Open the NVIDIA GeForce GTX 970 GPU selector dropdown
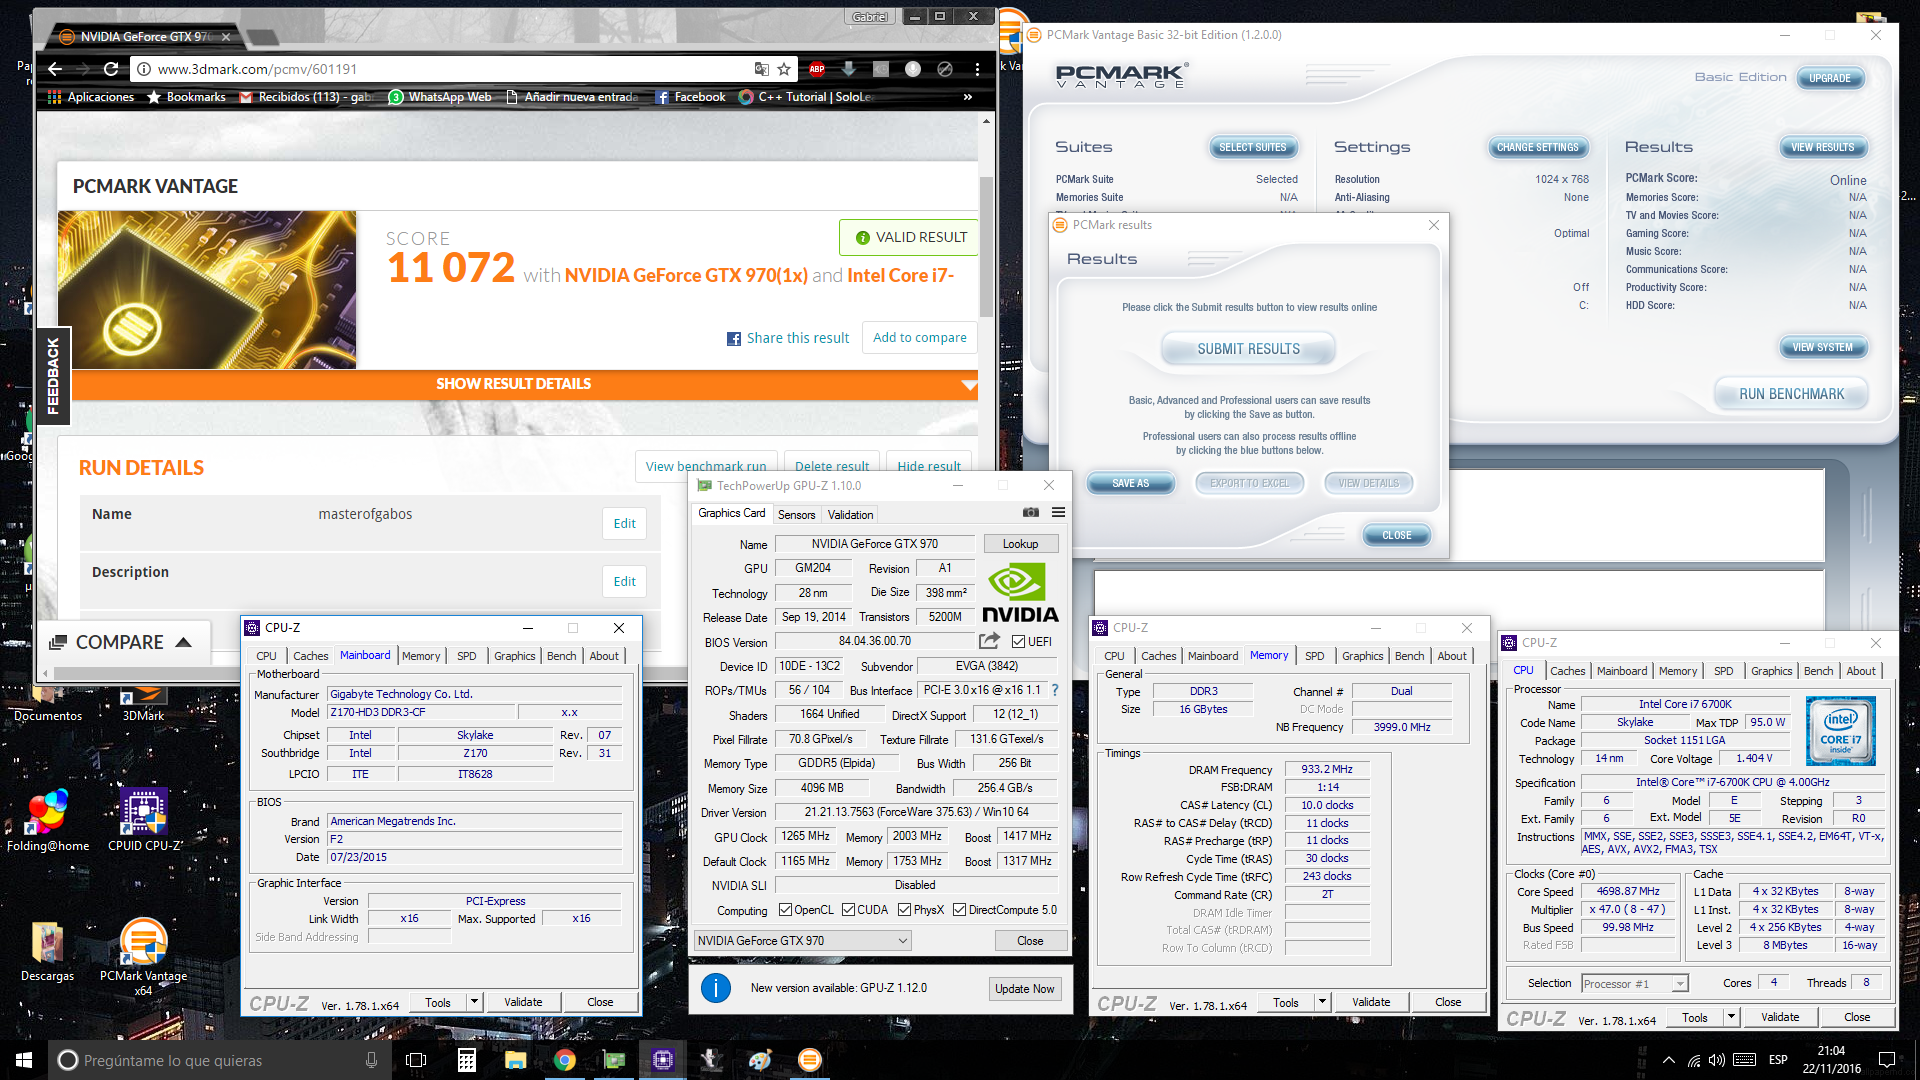The width and height of the screenshot is (1920, 1080). 802,940
